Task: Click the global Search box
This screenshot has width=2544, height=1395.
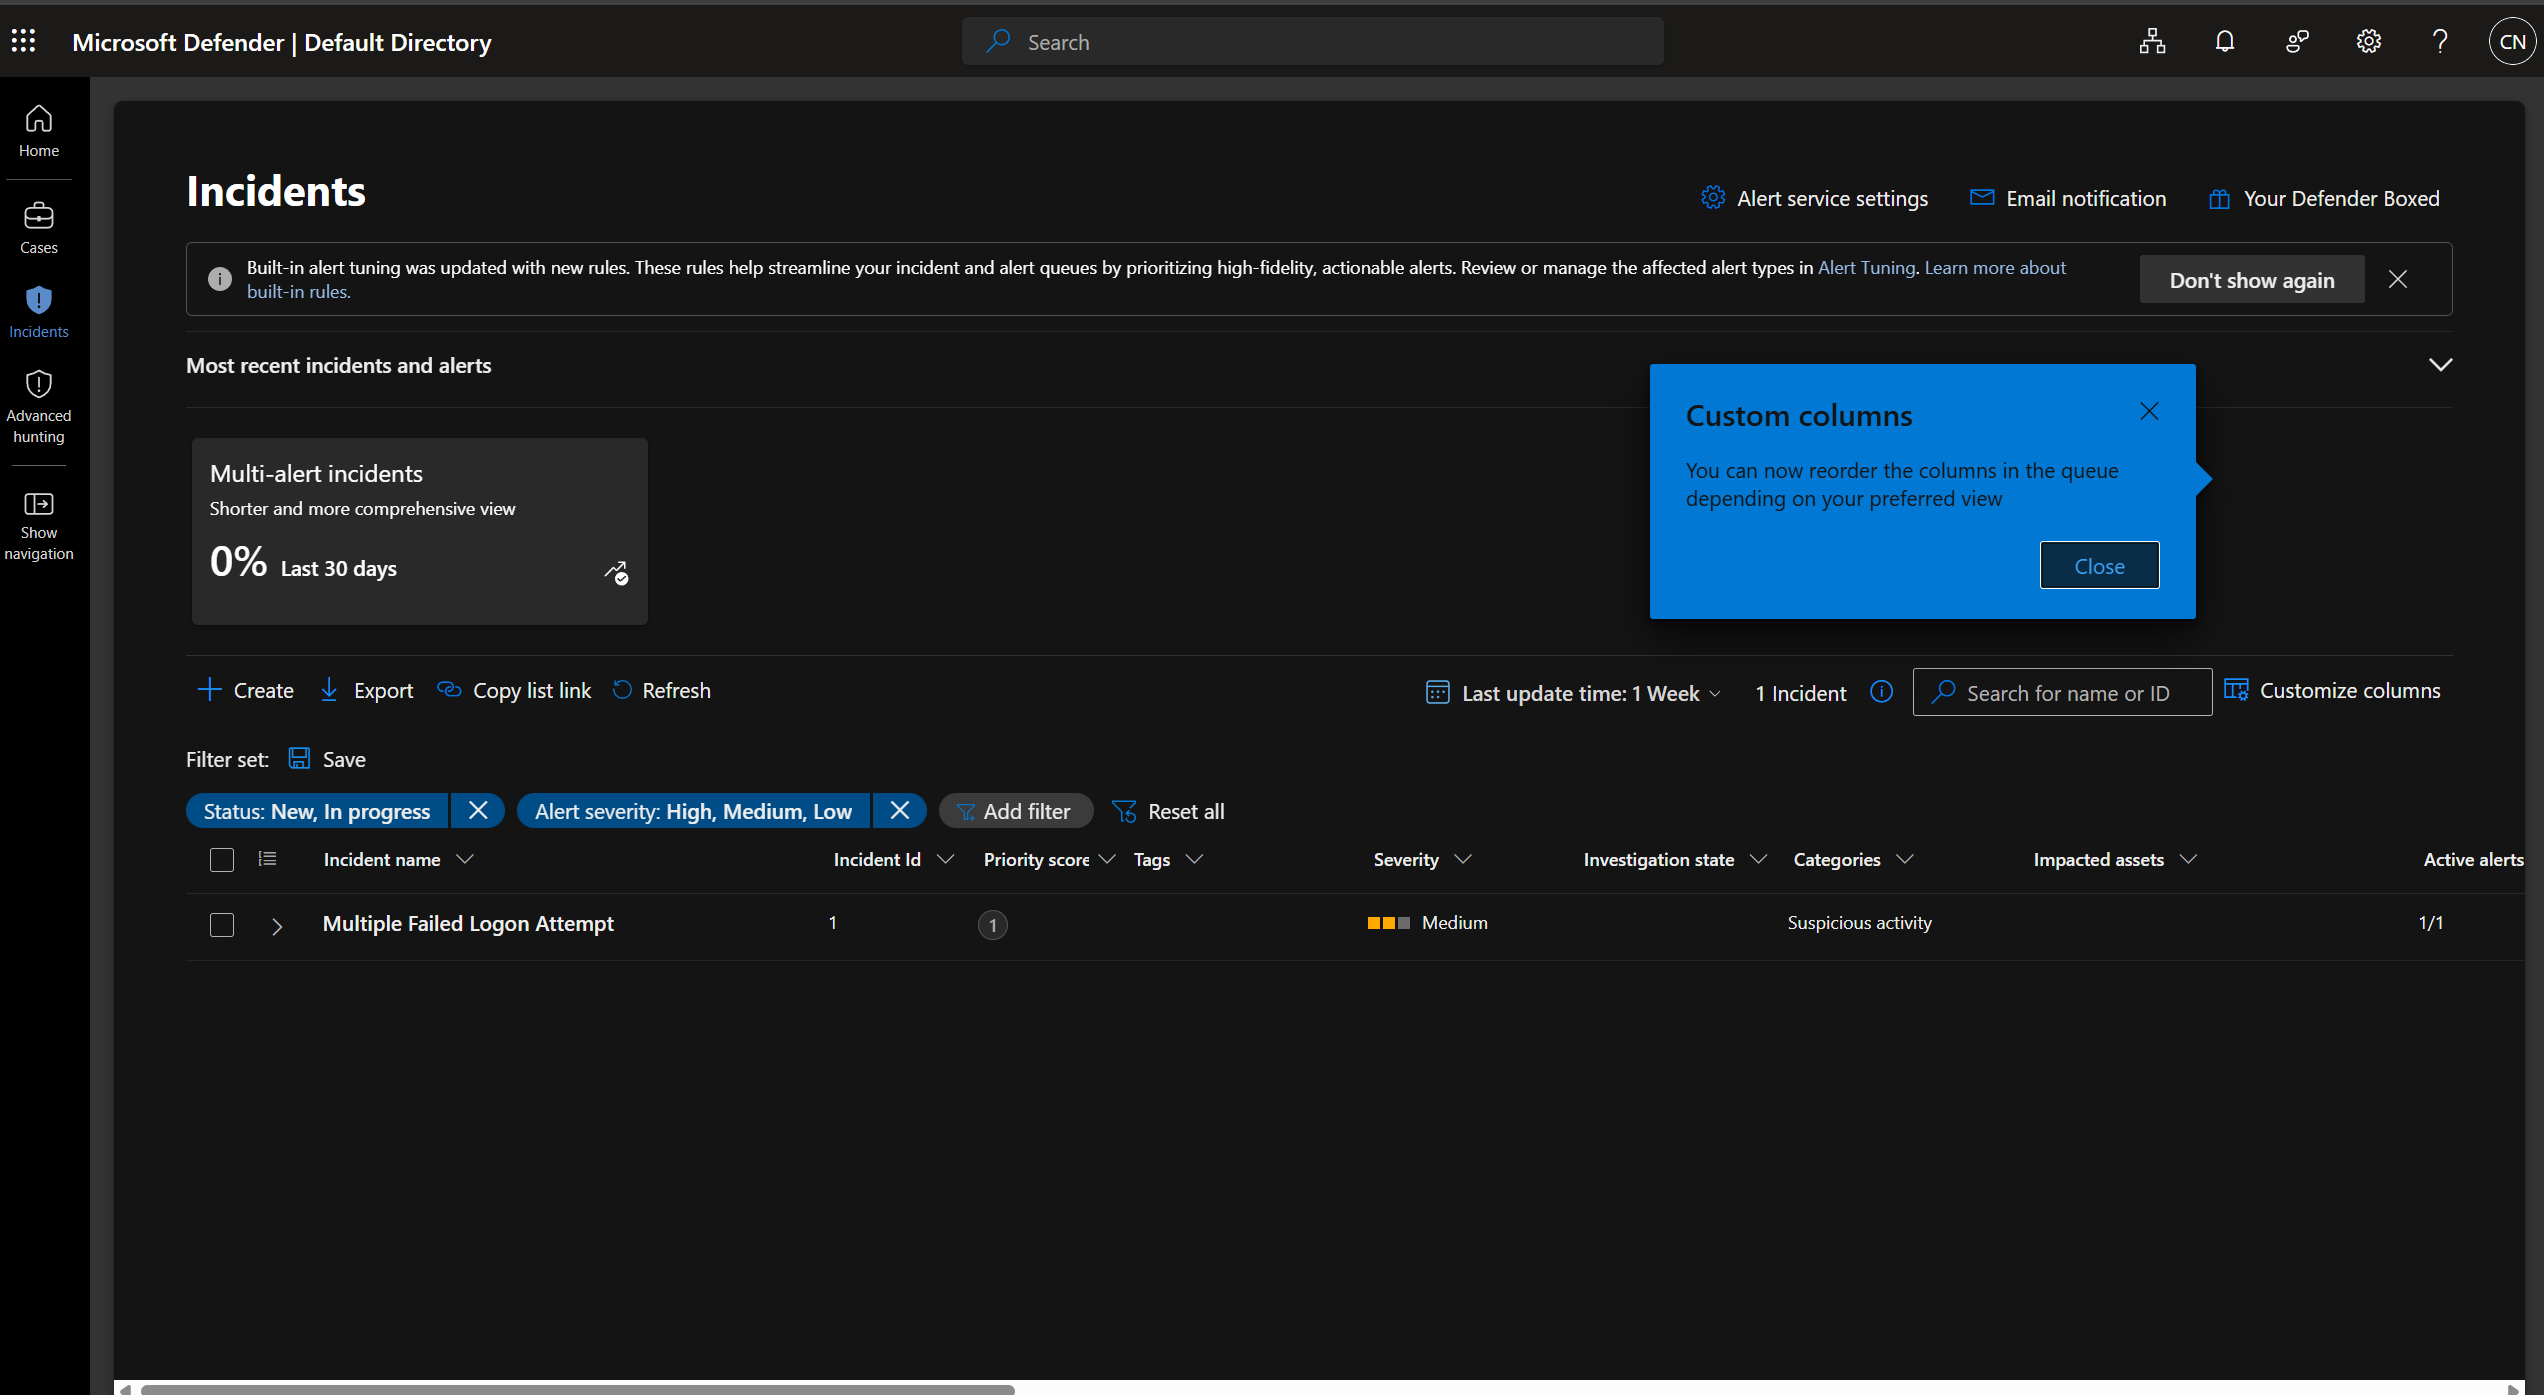Action: [x=1313, y=41]
